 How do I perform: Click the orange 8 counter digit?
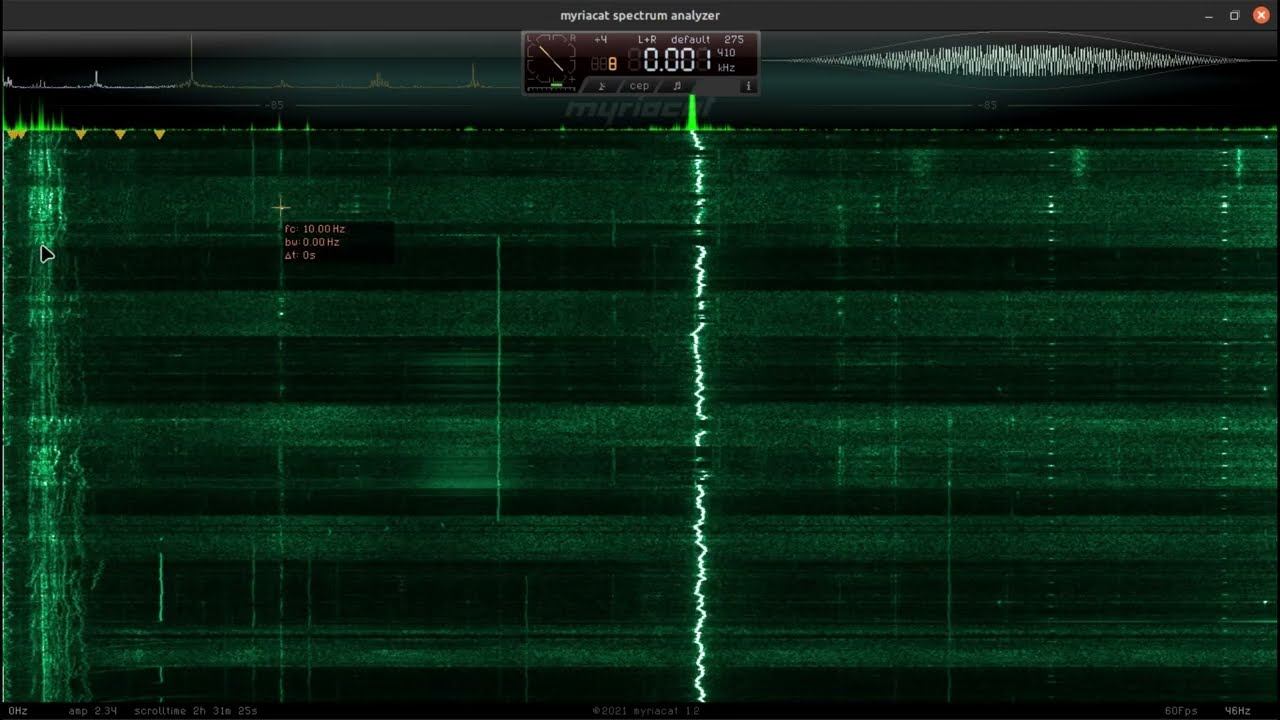612,64
